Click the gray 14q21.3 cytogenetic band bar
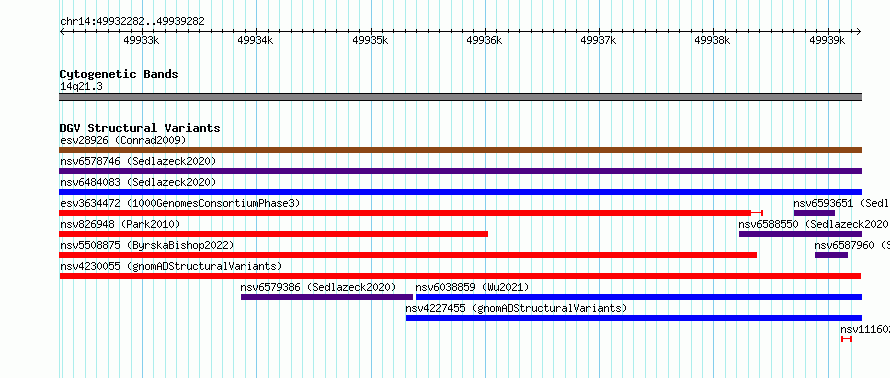The width and height of the screenshot is (890, 378). (460, 97)
